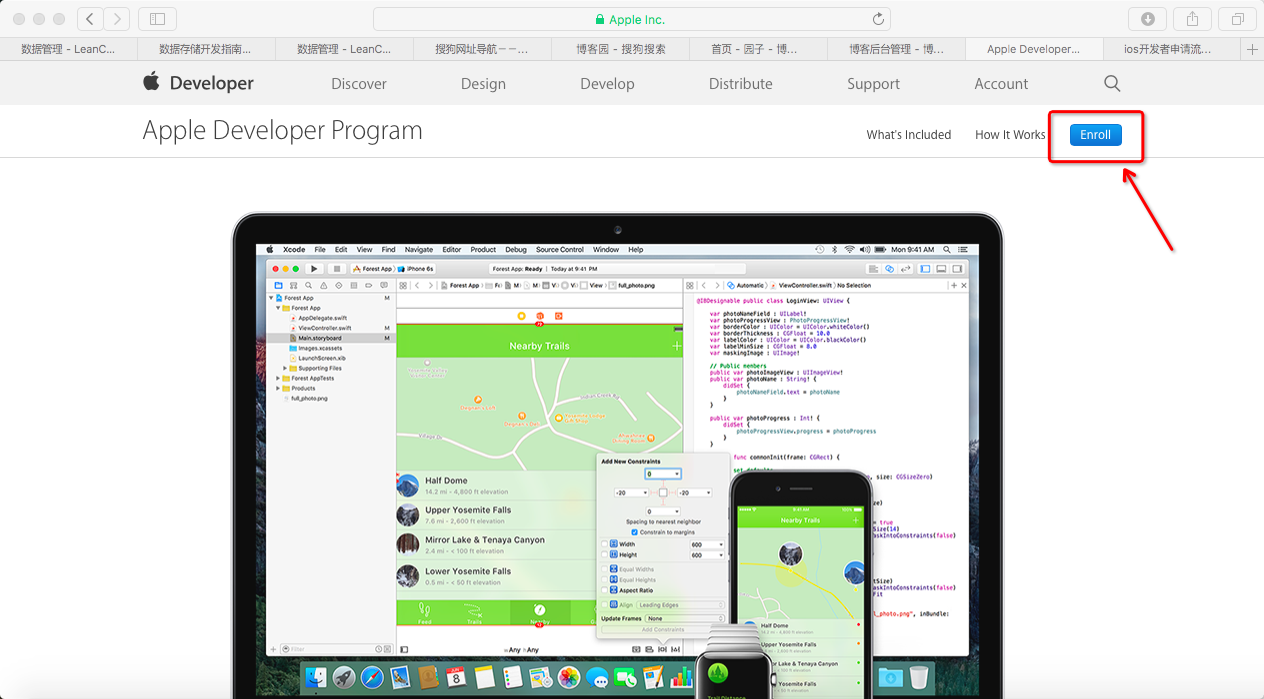Viewport: 1264px width, 699px height.
Task: Open the Discover section
Action: [359, 84]
